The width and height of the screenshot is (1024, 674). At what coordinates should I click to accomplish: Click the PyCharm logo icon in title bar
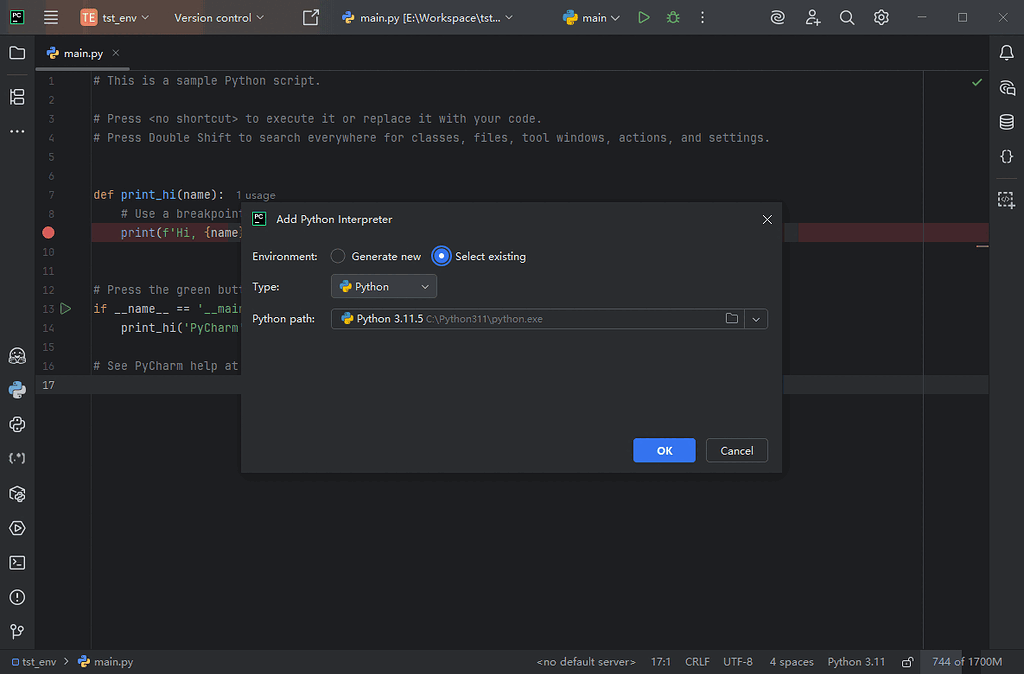coord(17,18)
